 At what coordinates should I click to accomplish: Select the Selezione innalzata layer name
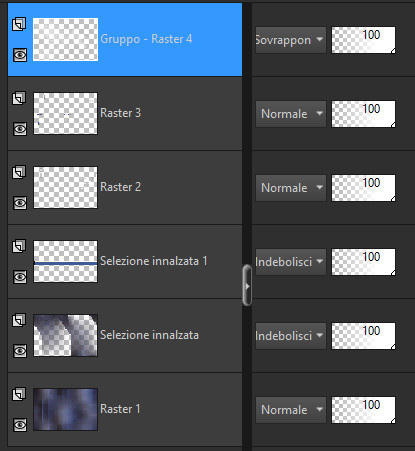149,335
